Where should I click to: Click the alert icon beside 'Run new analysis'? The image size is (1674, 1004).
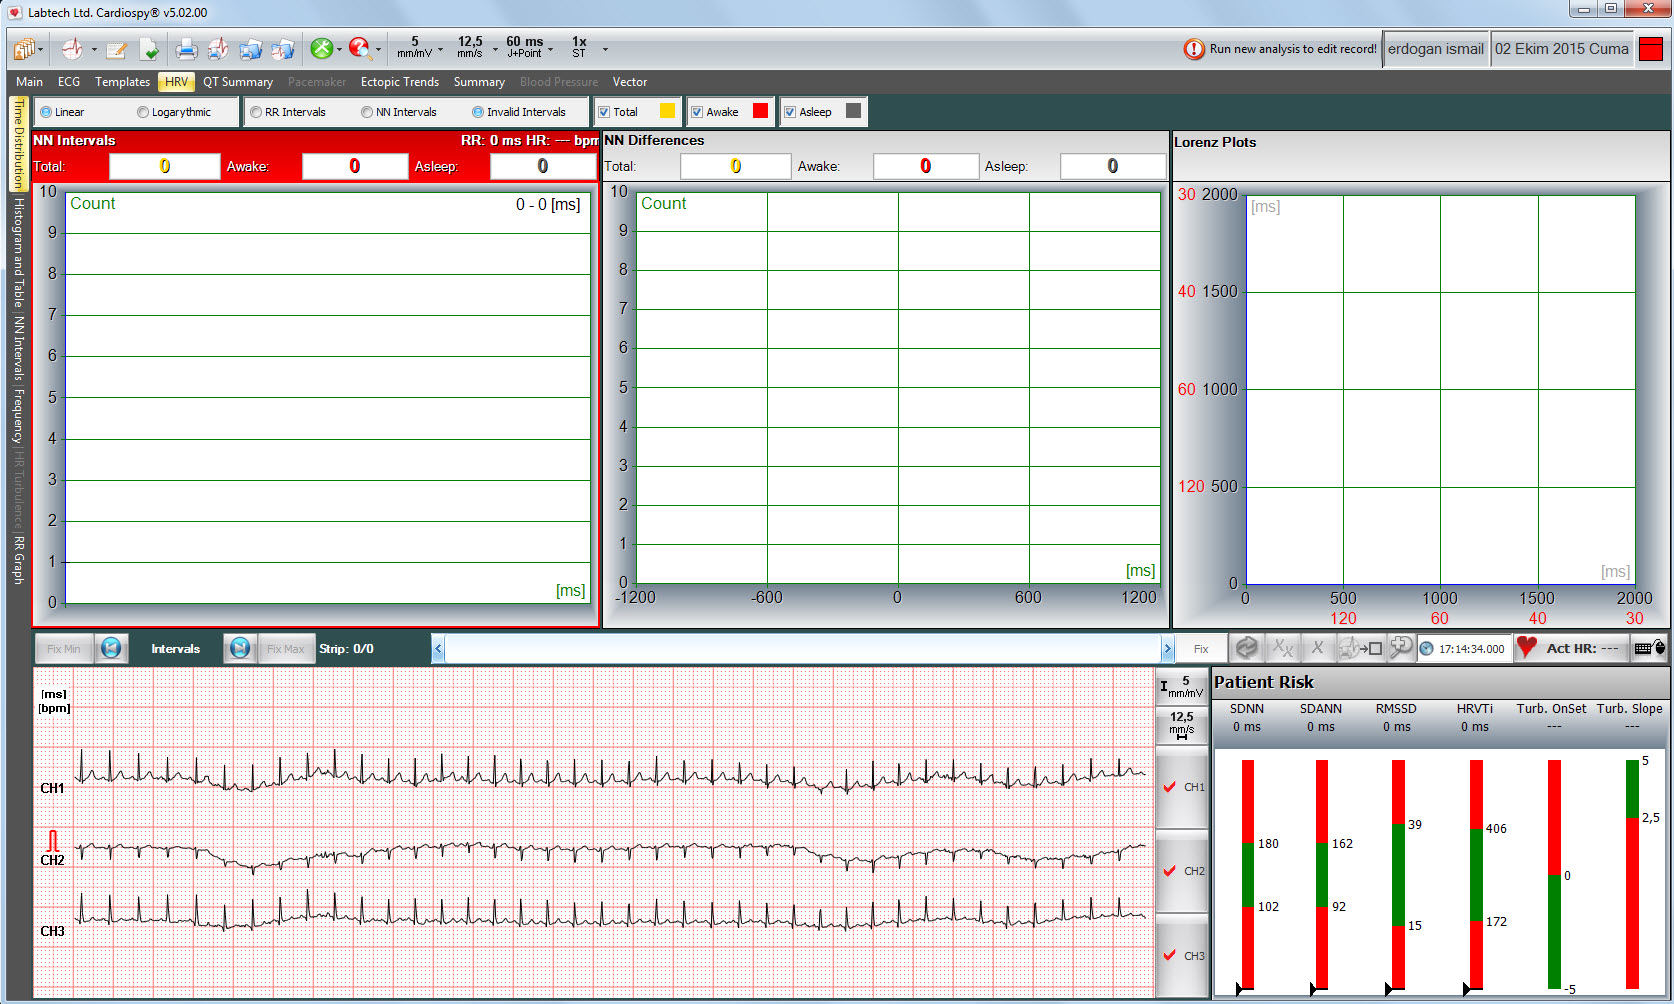pos(1194,49)
